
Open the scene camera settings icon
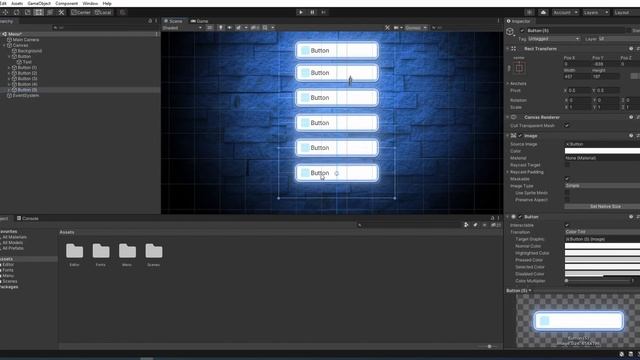click(396, 28)
